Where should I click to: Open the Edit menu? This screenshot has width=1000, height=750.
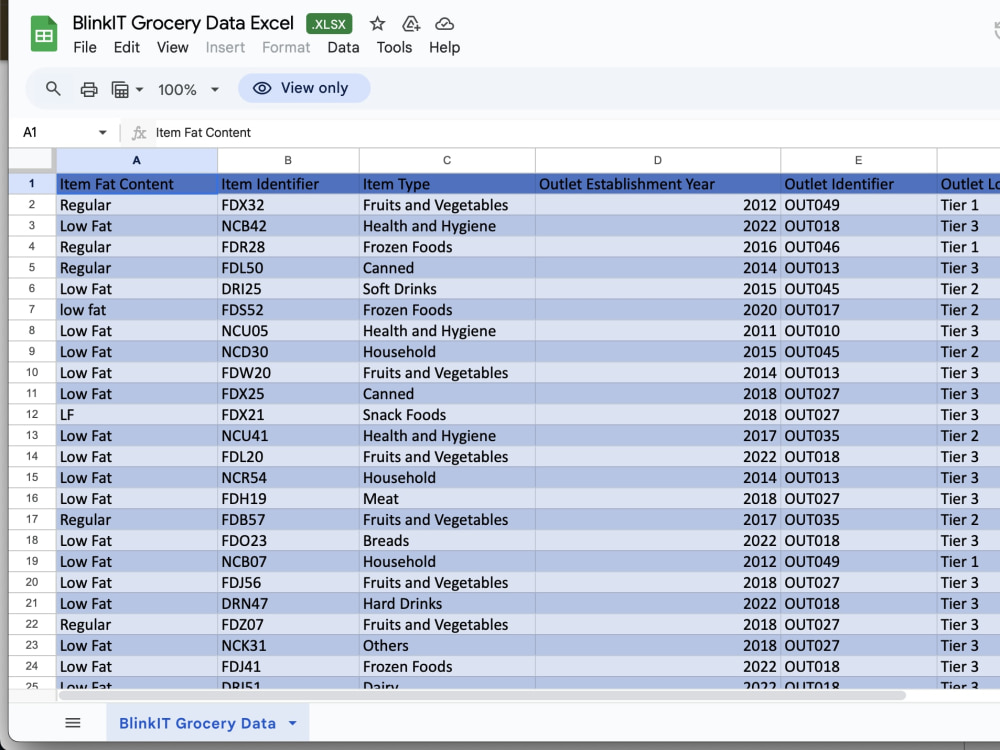click(126, 48)
